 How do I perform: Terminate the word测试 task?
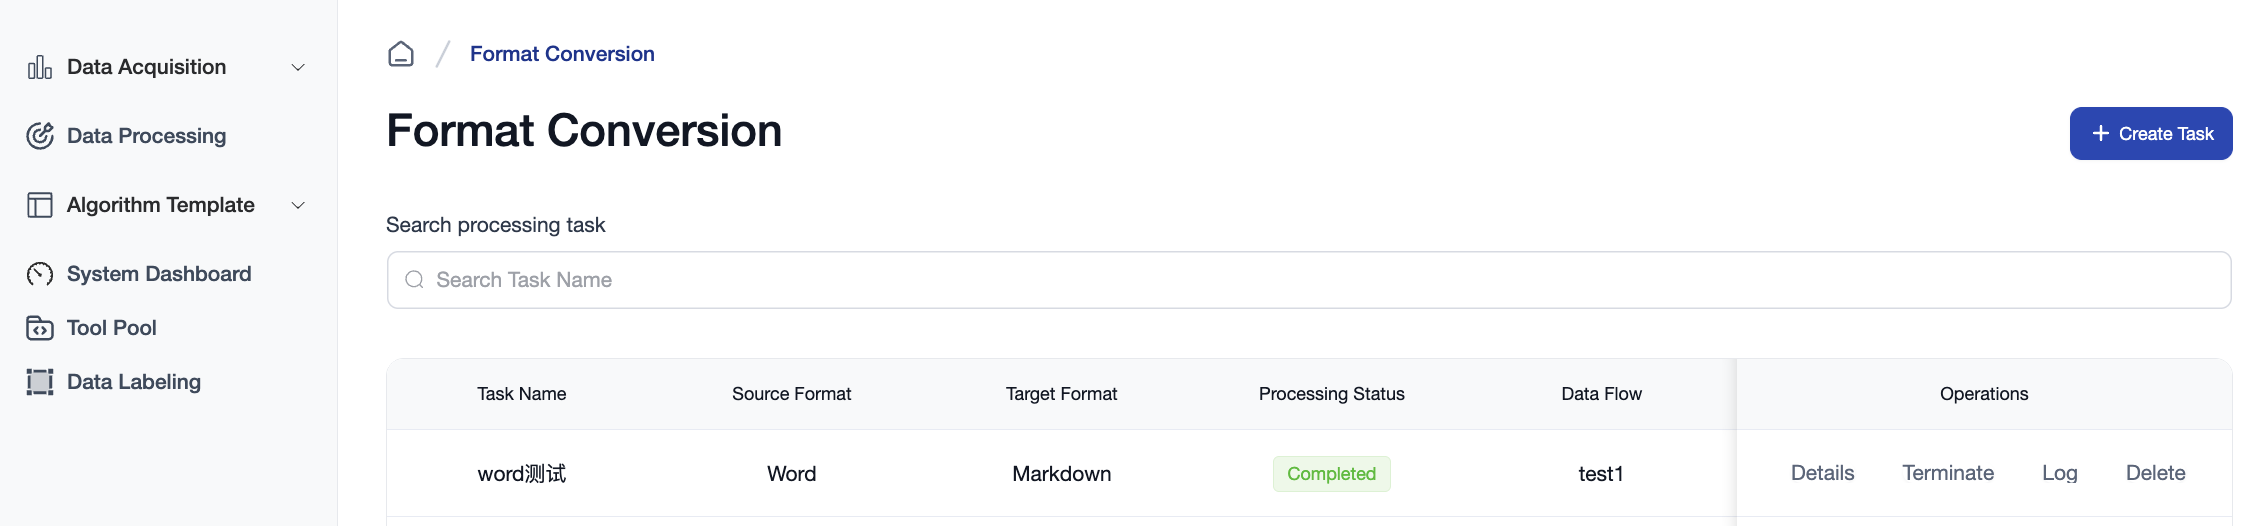click(1947, 473)
